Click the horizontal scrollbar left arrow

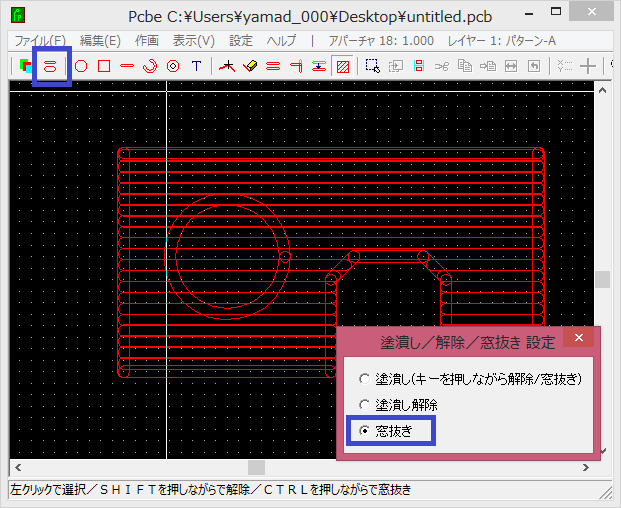coord(16,467)
